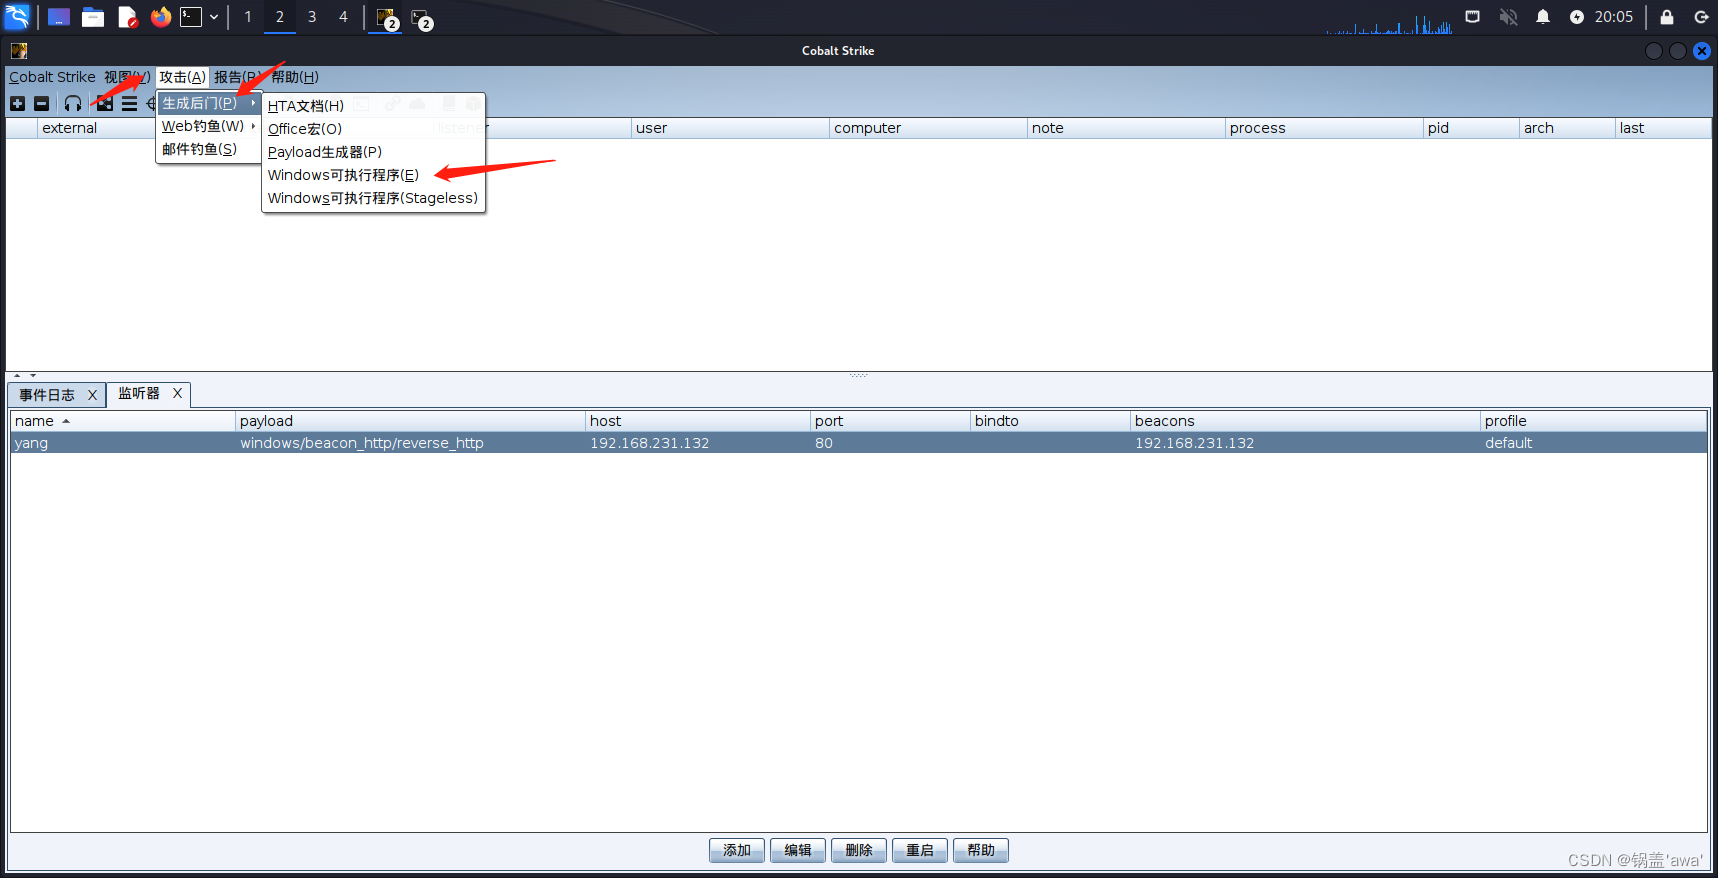Image resolution: width=1718 pixels, height=878 pixels.
Task: Select HTA文档(H) from submenu
Action: coord(373,106)
